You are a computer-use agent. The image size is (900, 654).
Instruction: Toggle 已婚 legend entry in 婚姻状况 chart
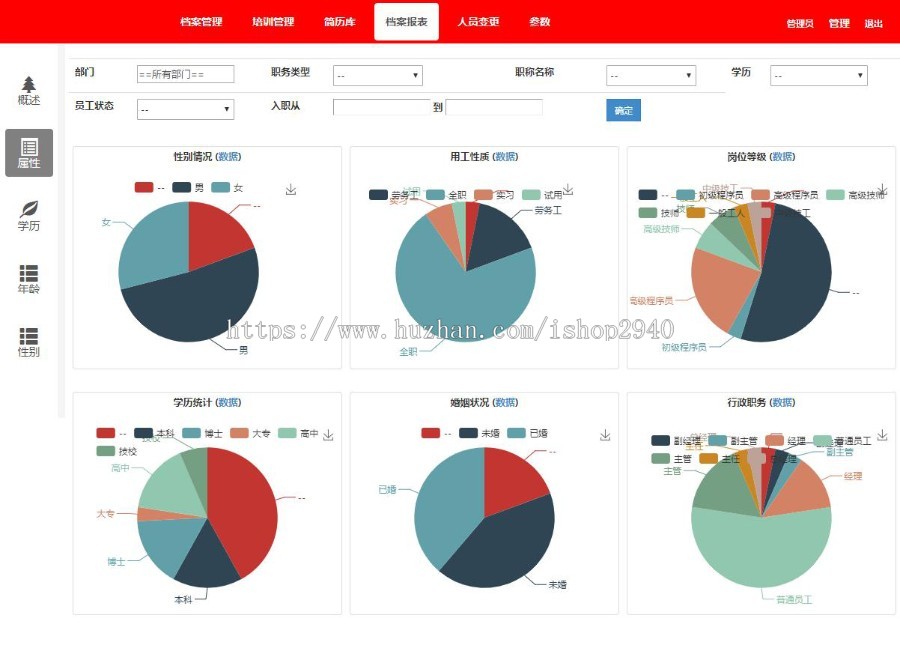pyautogui.click(x=527, y=433)
